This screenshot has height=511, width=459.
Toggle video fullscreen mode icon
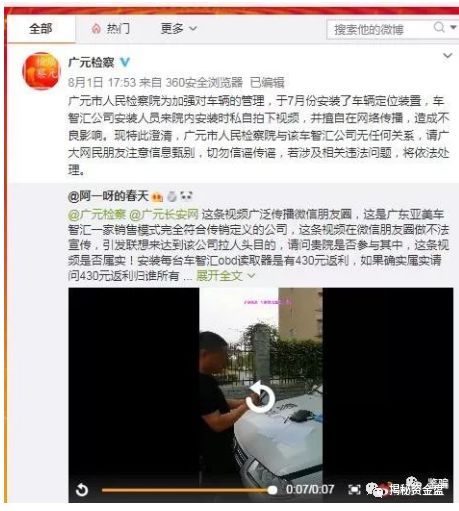354,489
